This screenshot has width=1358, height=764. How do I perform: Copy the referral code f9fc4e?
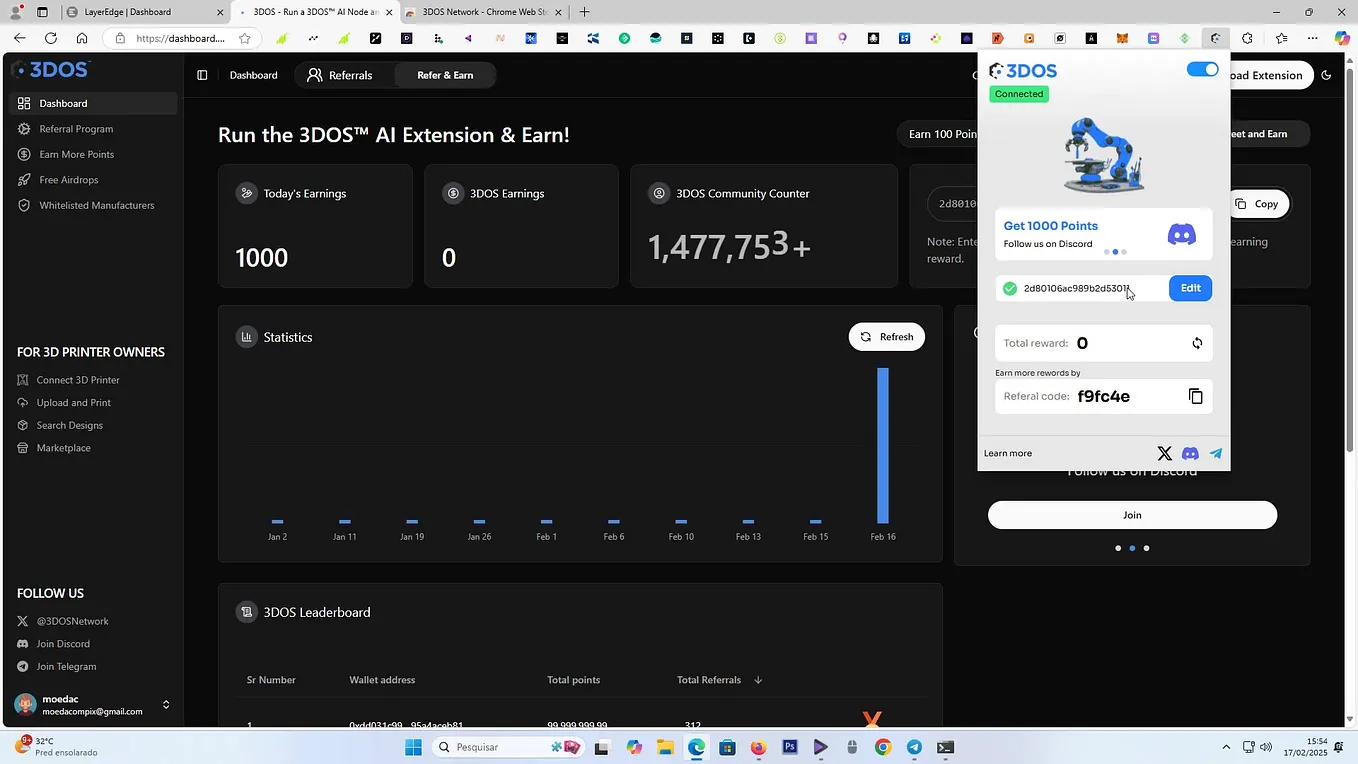coord(1195,396)
